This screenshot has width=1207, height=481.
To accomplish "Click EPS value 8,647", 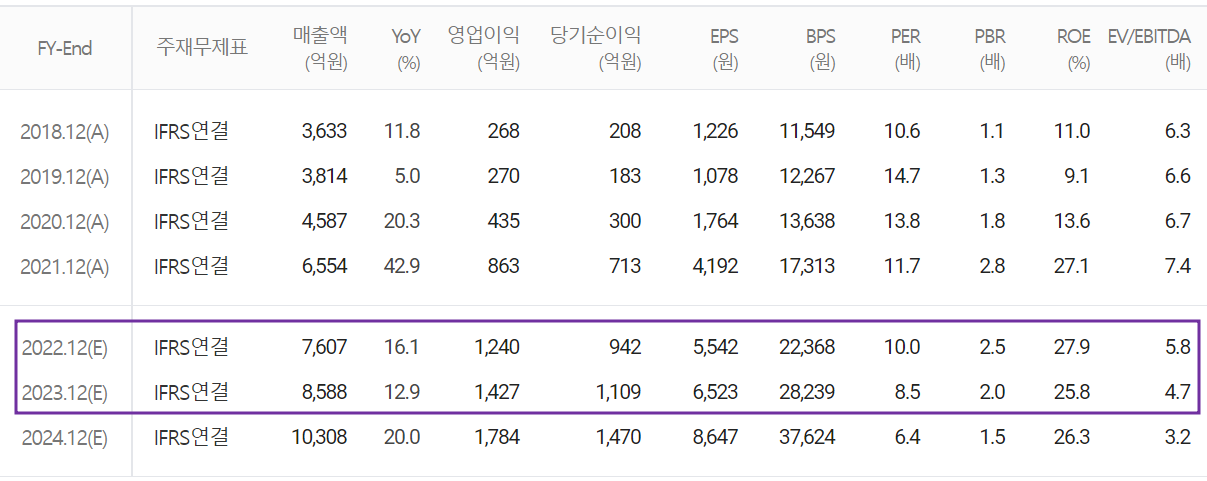I will [716, 438].
